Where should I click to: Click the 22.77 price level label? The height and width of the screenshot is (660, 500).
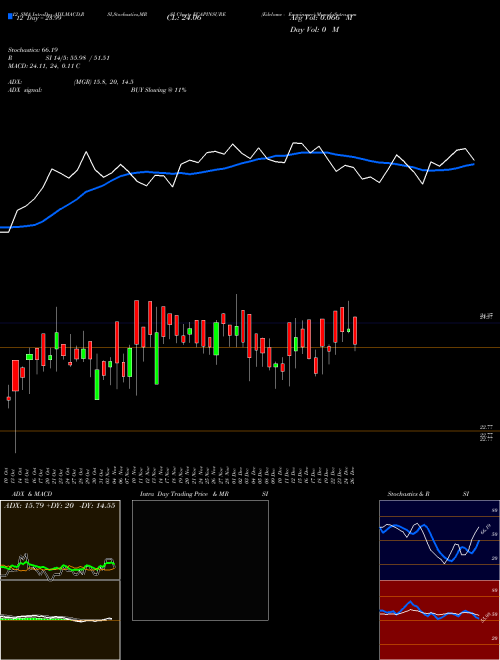[487, 427]
